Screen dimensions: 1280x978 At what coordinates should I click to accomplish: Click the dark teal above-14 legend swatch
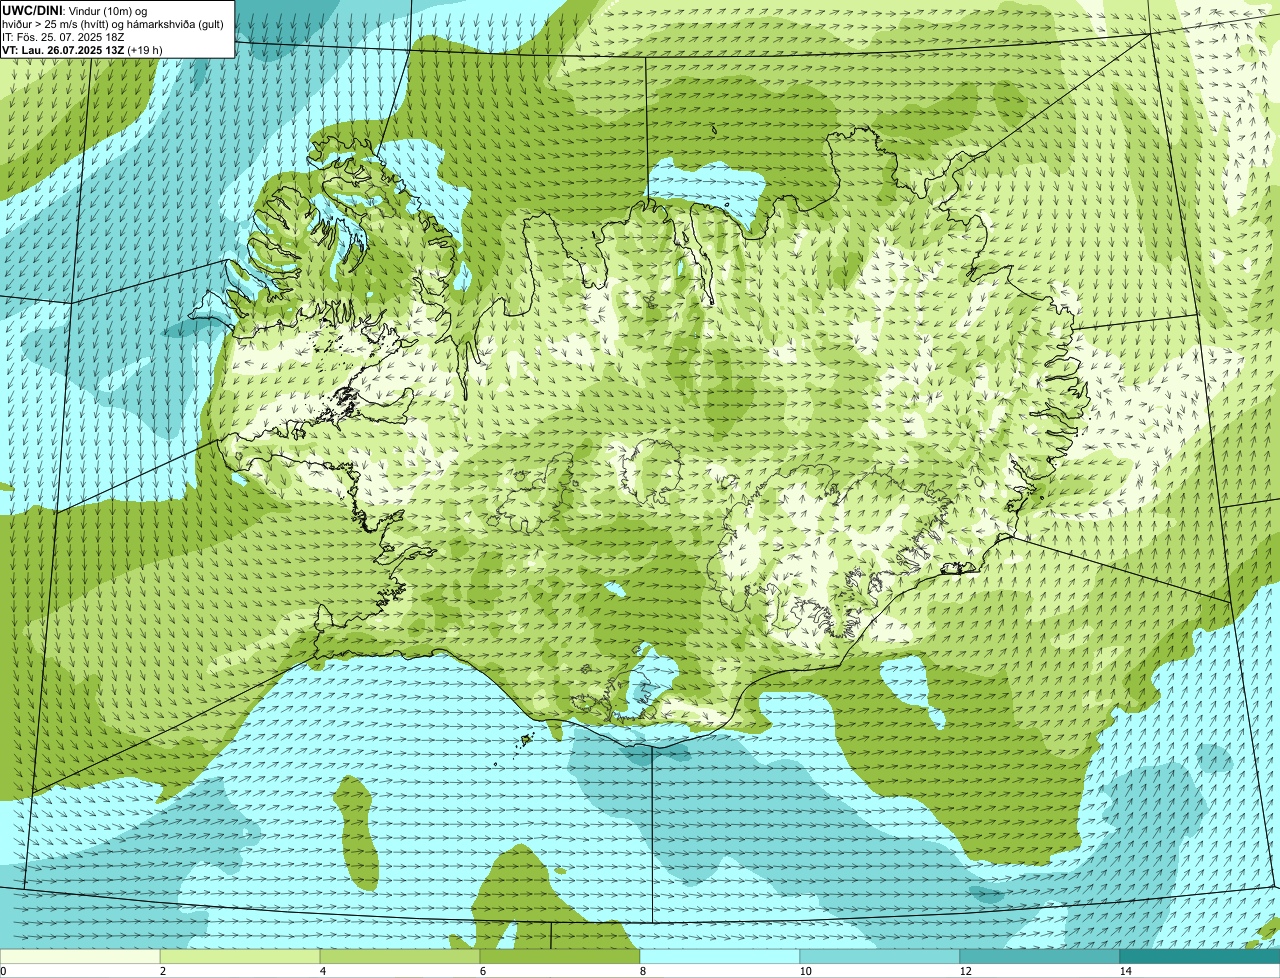1200,956
